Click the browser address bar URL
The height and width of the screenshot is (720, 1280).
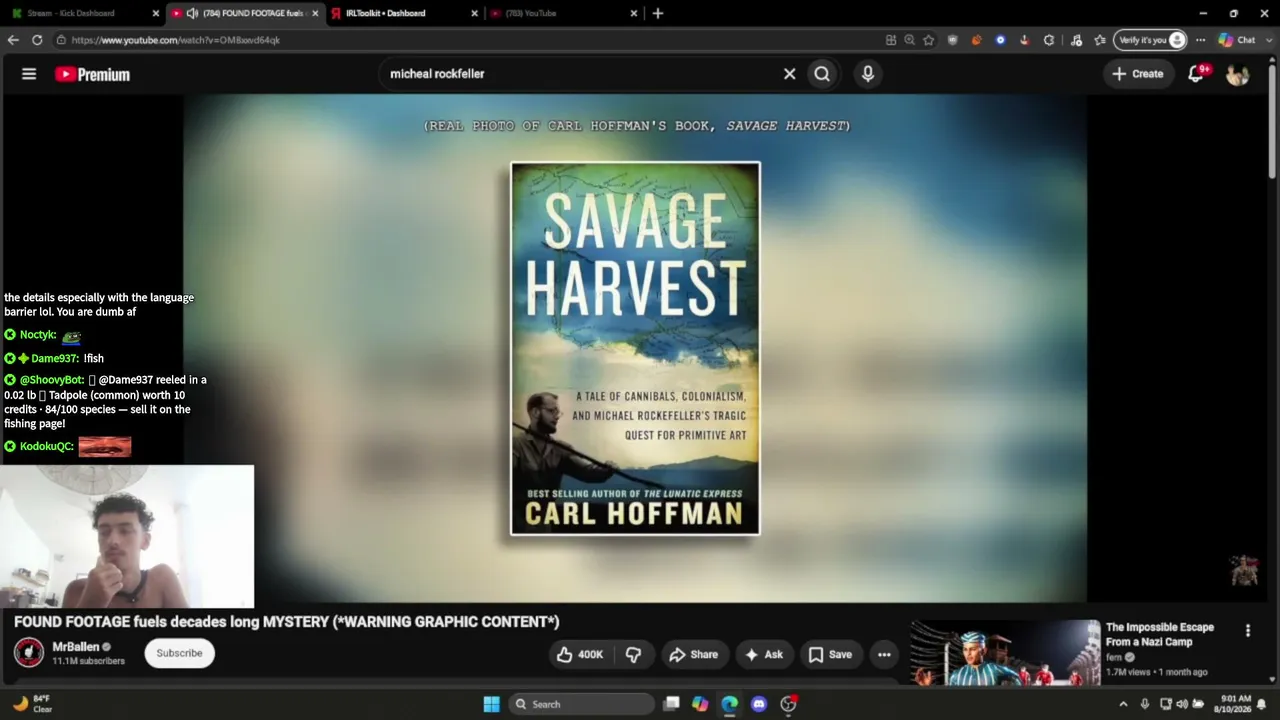click(175, 40)
